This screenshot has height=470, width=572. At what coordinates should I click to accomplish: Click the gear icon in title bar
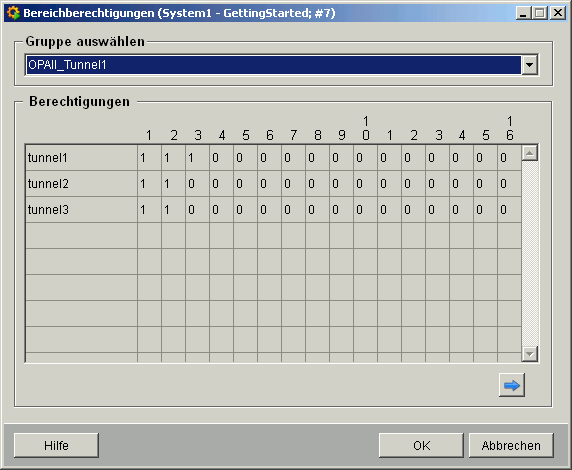tap(13, 13)
